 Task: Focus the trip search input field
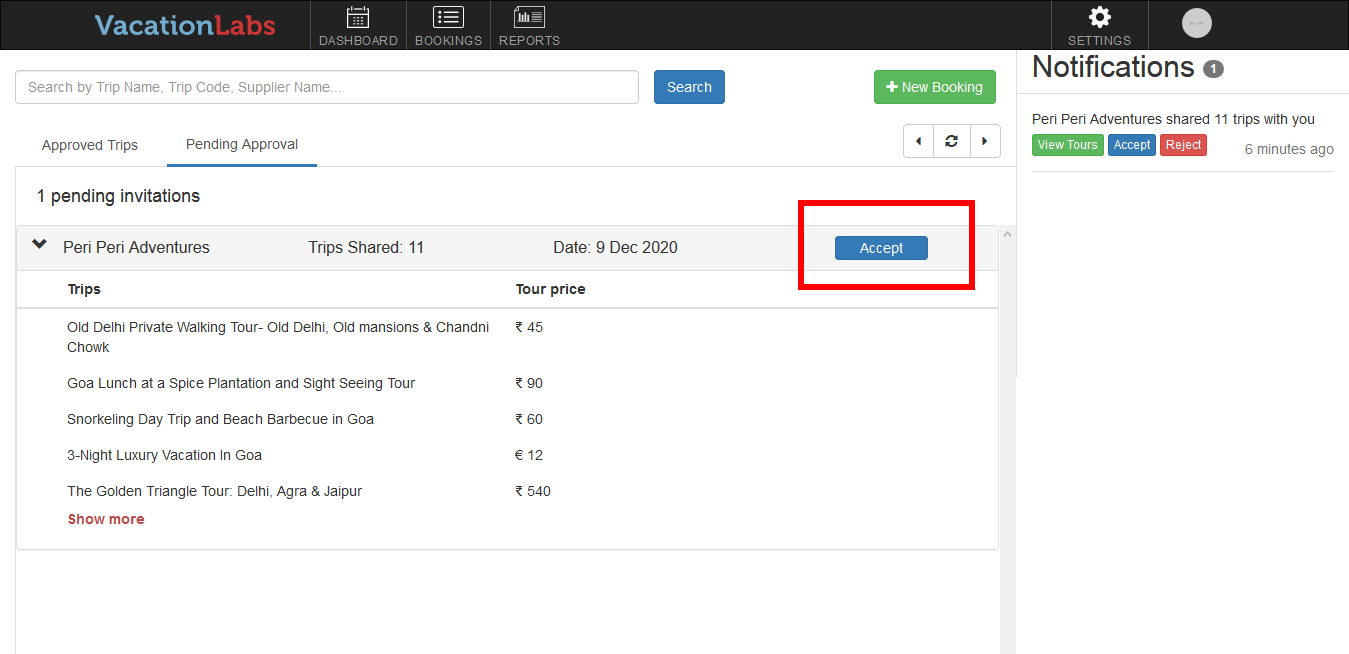(x=326, y=87)
